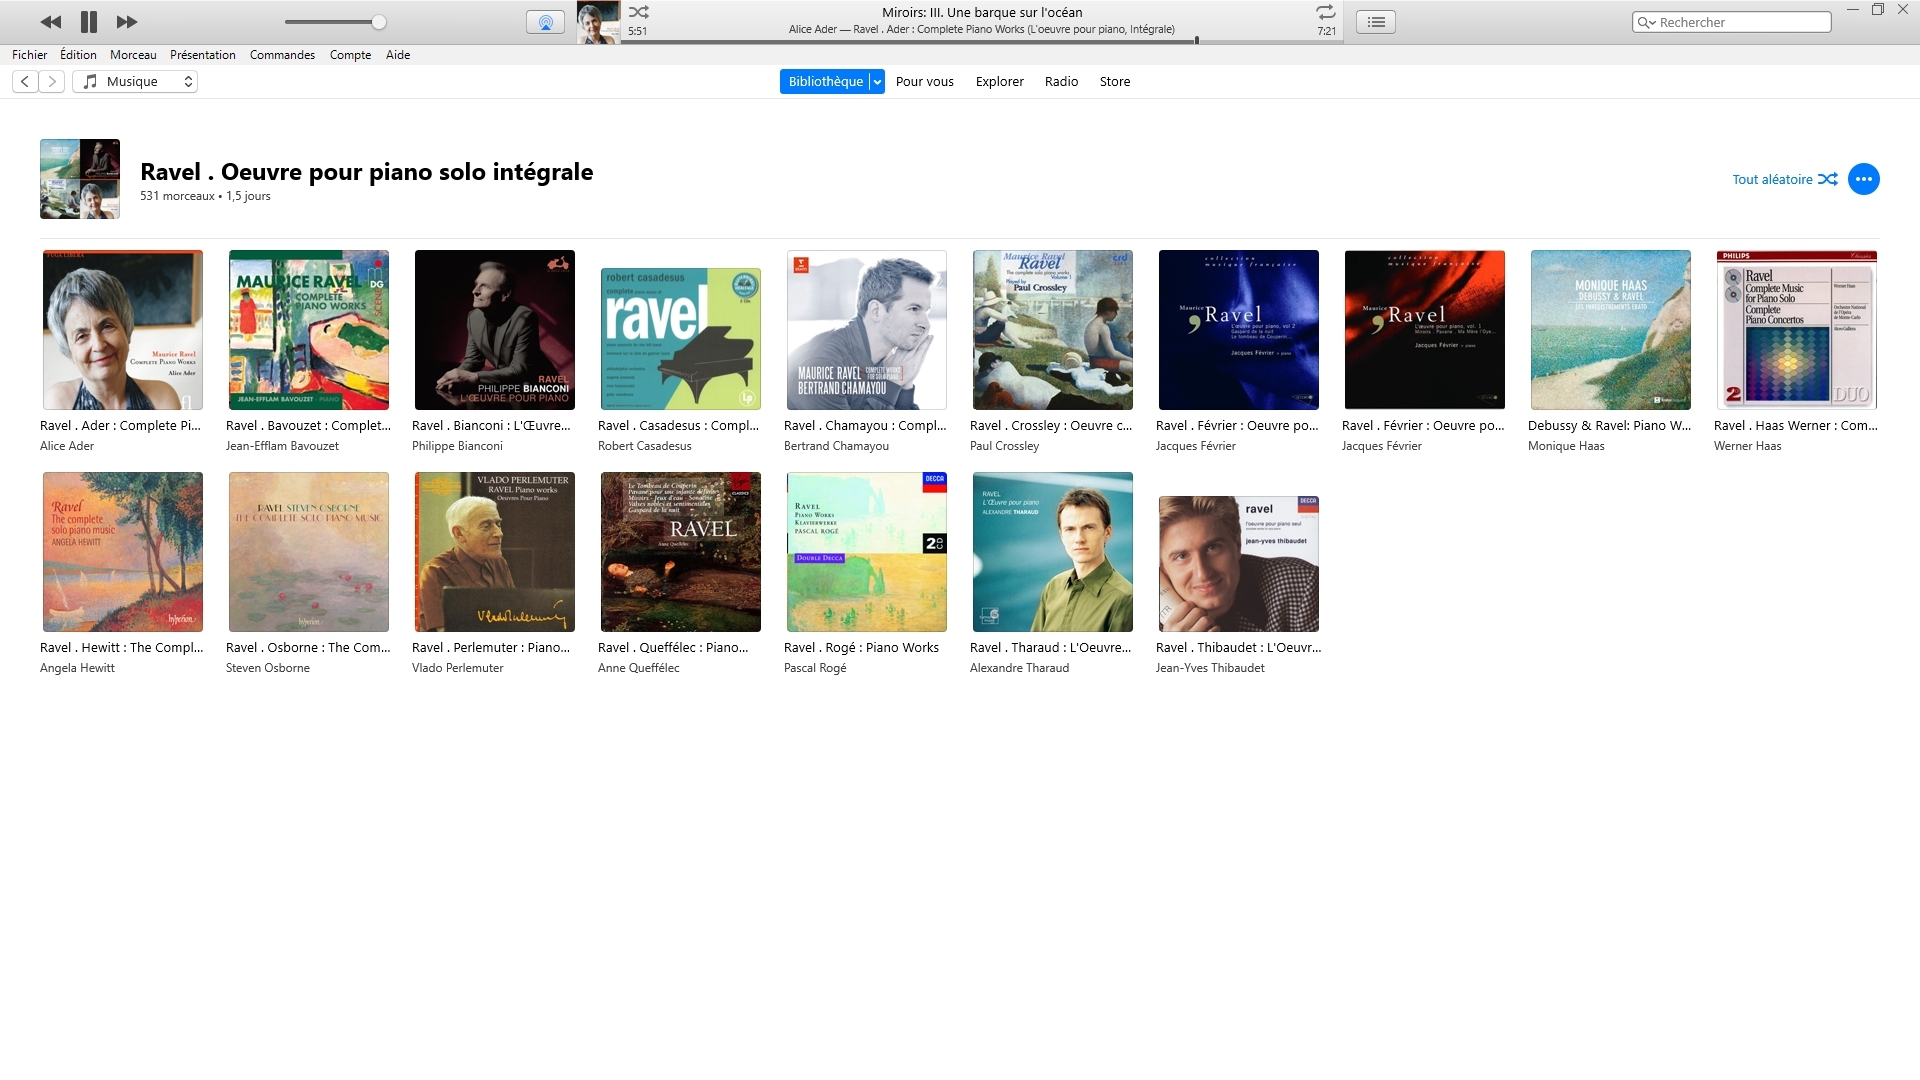Open the Paul Crossley album cover
Viewport: 1920px width, 1080px height.
1053,330
